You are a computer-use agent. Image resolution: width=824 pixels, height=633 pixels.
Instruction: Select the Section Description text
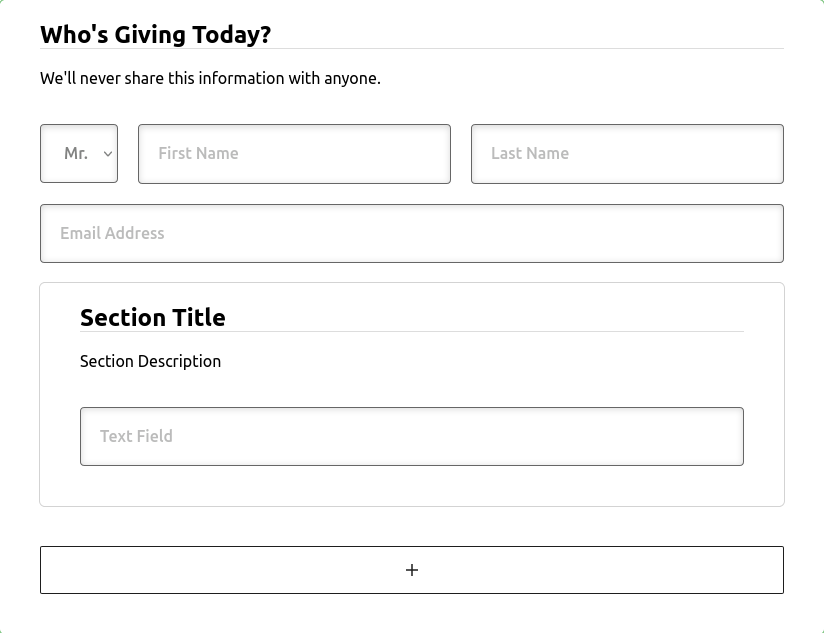pyautogui.click(x=150, y=361)
